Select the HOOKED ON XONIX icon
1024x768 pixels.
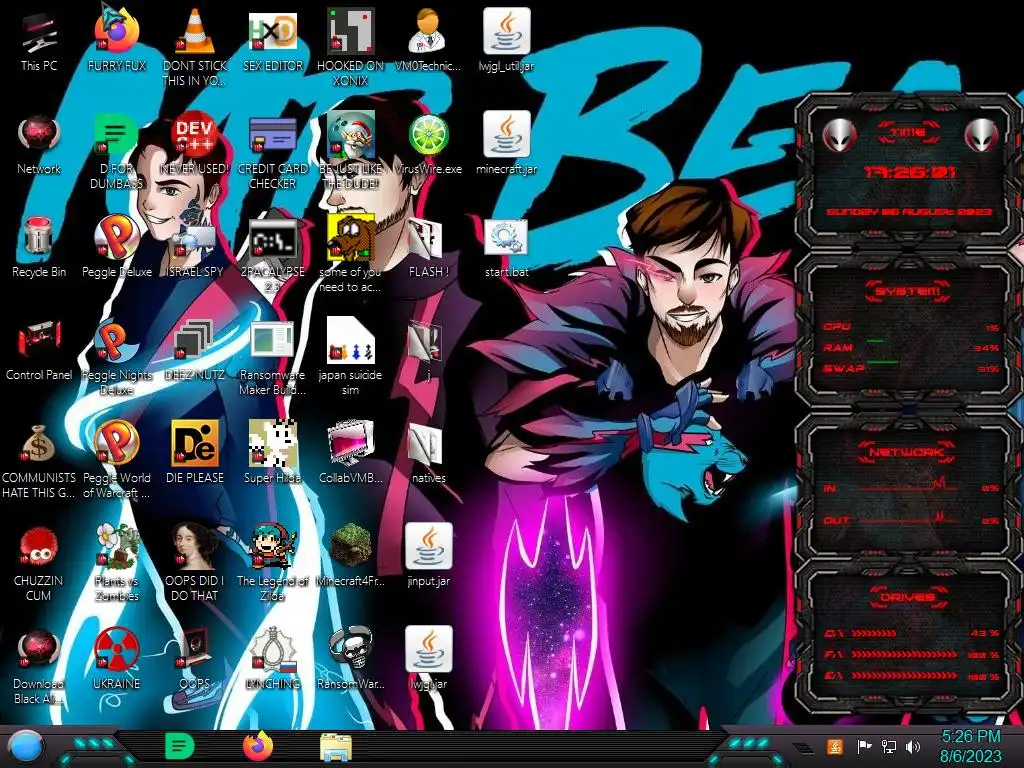[351, 33]
